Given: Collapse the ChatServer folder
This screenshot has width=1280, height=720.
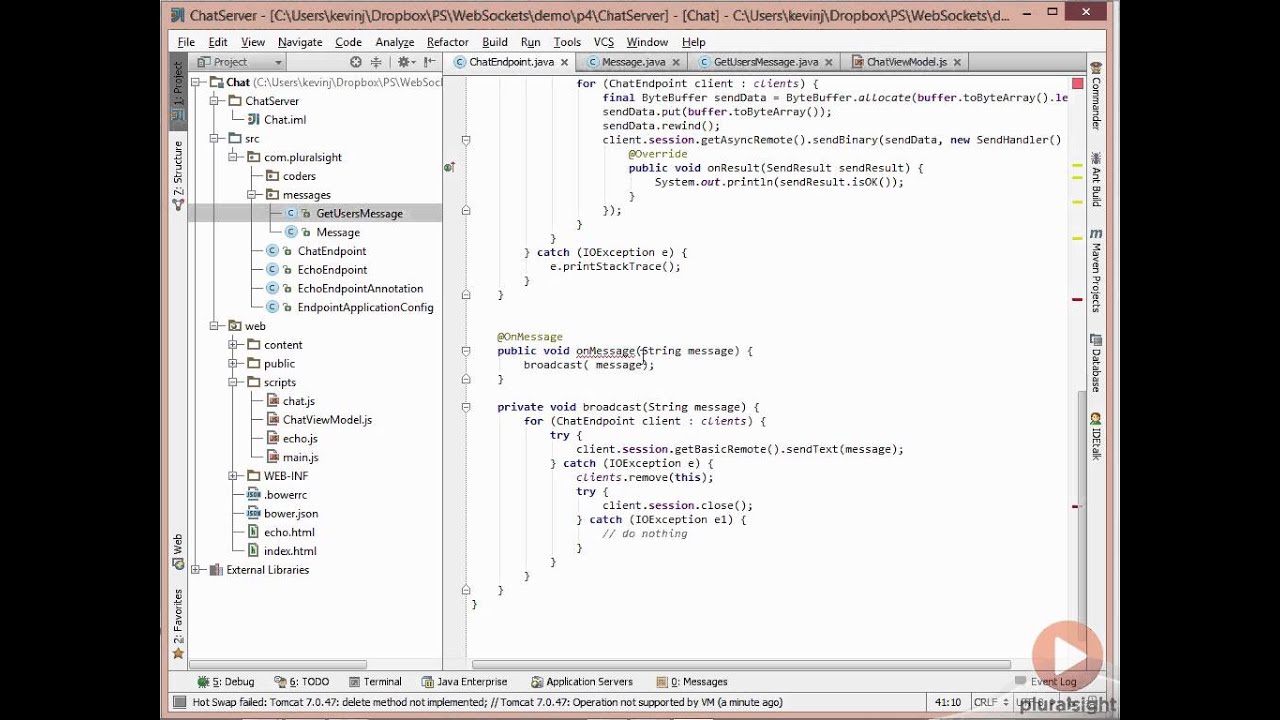Looking at the screenshot, I should point(214,101).
